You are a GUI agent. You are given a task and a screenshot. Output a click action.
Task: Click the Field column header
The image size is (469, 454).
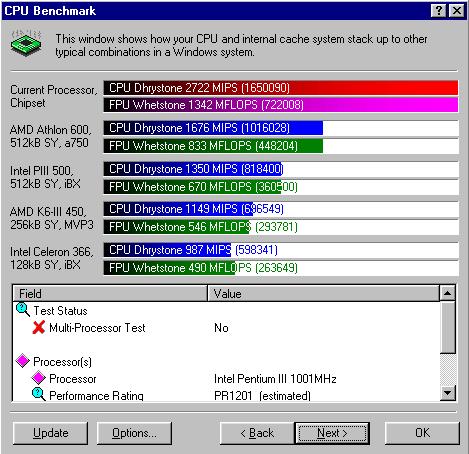click(110, 293)
